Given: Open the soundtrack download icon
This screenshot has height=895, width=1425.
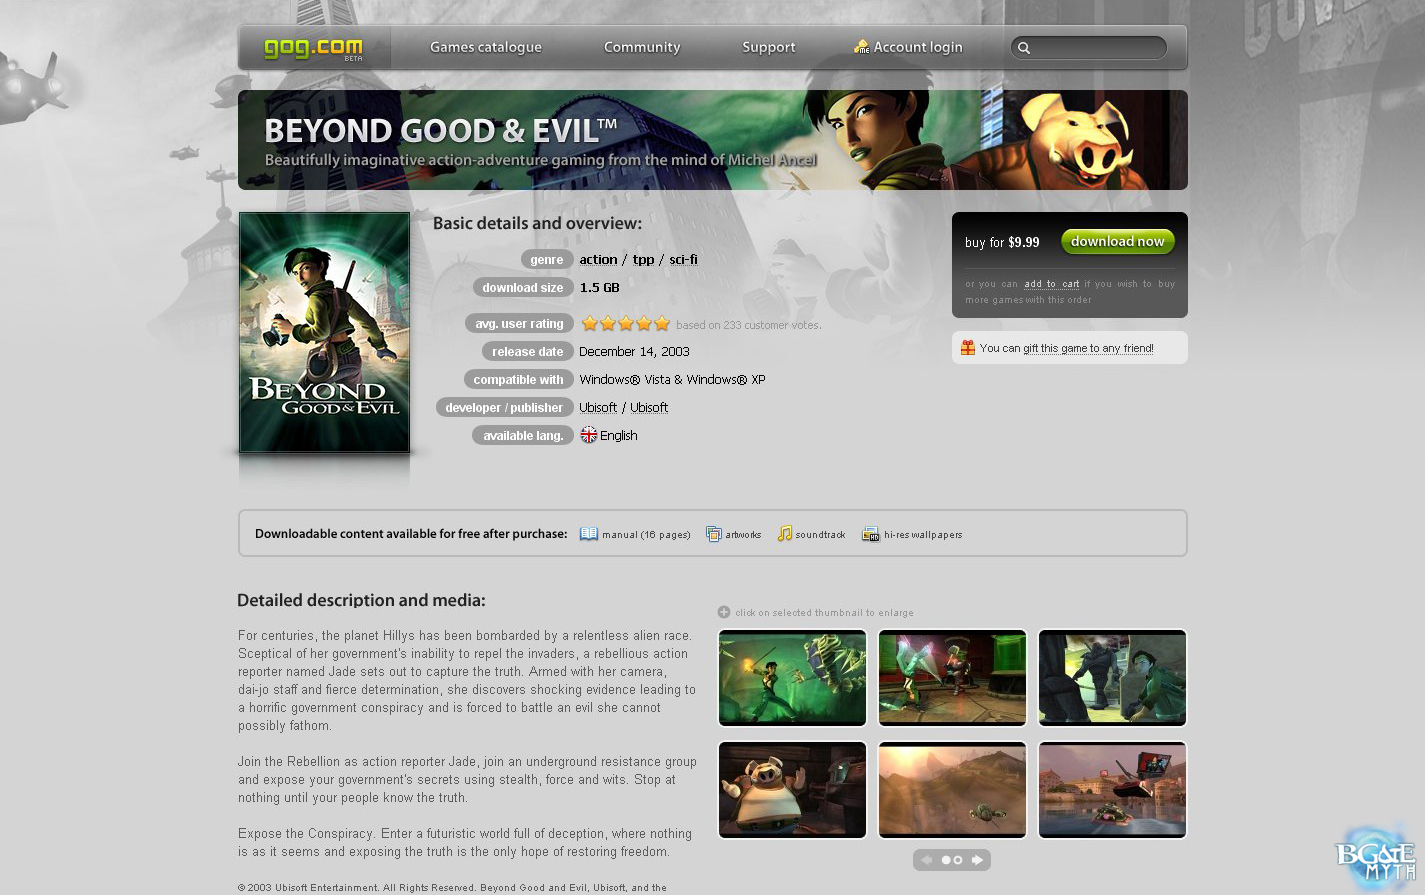Looking at the screenshot, I should 786,534.
